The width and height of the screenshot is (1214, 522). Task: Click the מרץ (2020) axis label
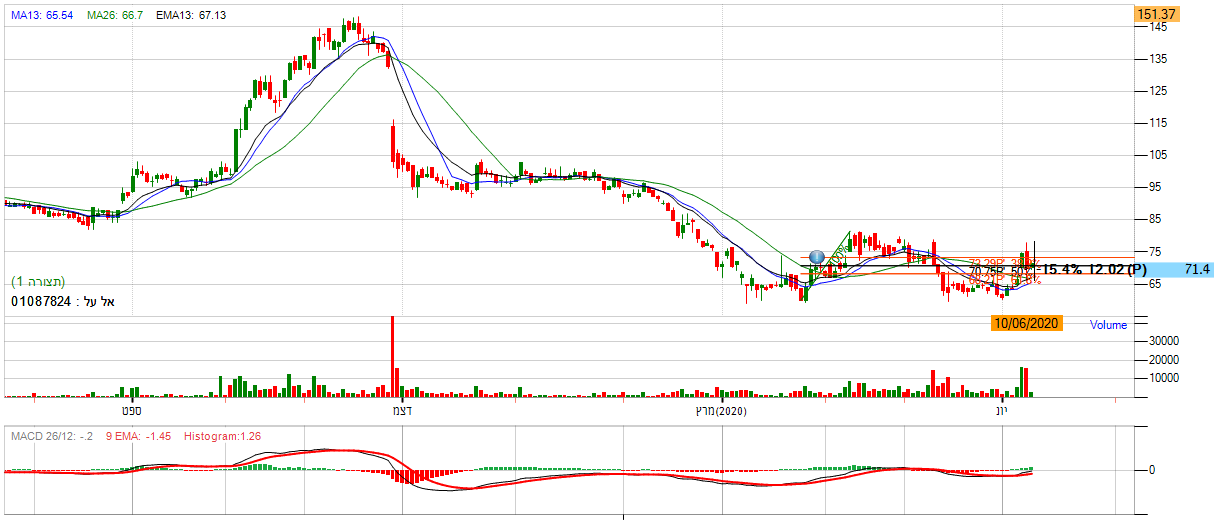(x=720, y=411)
